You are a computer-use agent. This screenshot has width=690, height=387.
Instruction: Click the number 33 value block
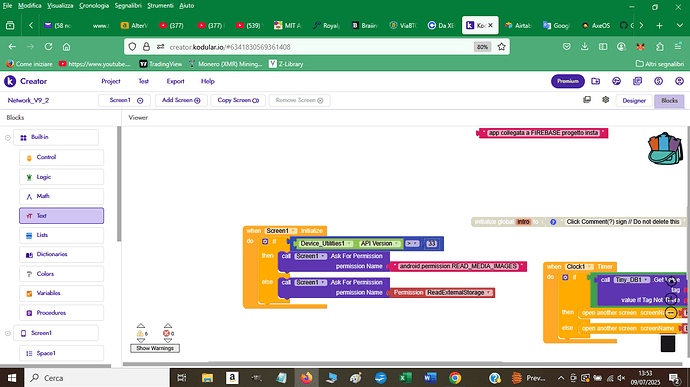tap(431, 243)
